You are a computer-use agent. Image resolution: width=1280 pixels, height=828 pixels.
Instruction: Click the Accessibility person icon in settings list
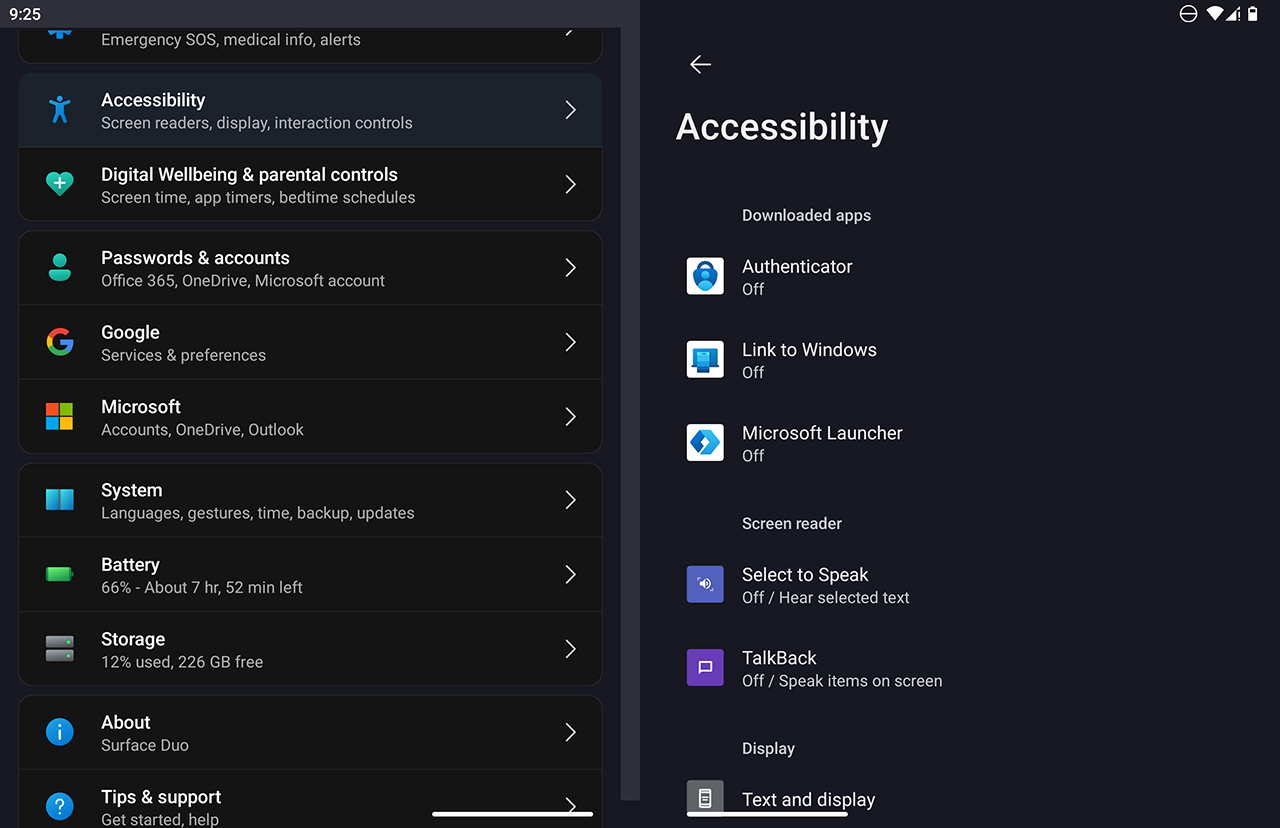click(60, 110)
